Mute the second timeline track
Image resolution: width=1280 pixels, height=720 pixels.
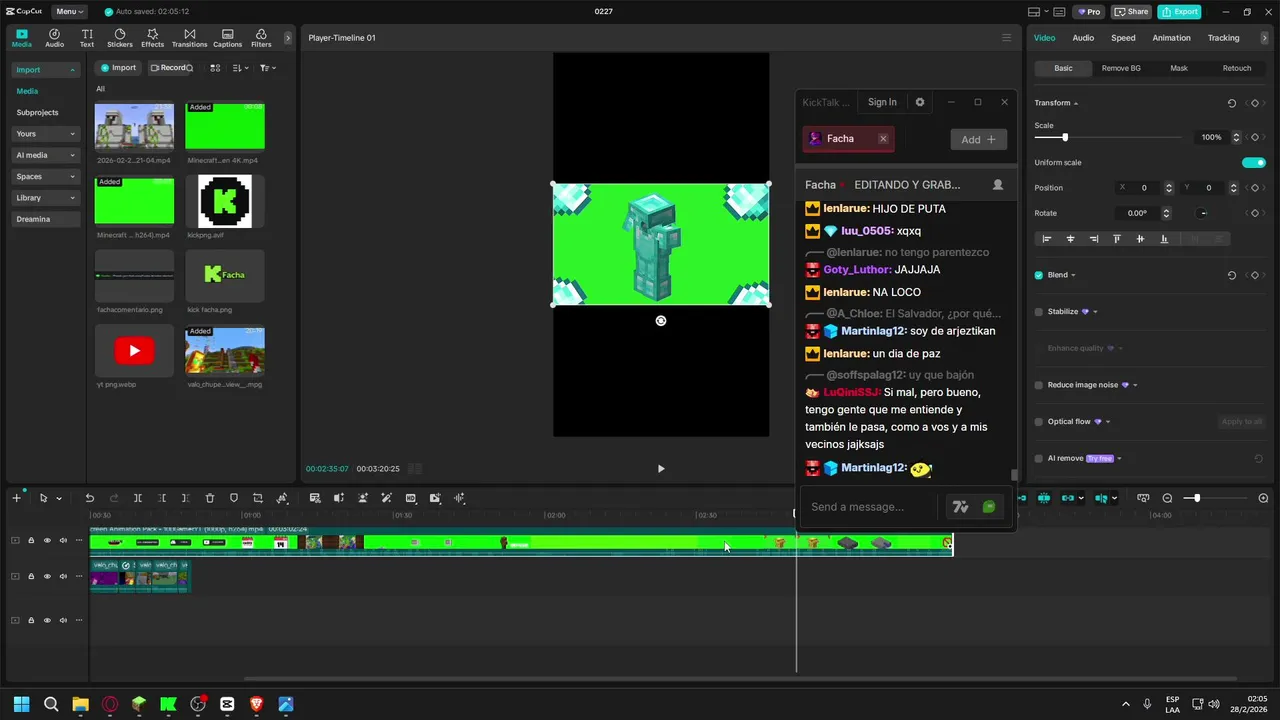(62, 576)
